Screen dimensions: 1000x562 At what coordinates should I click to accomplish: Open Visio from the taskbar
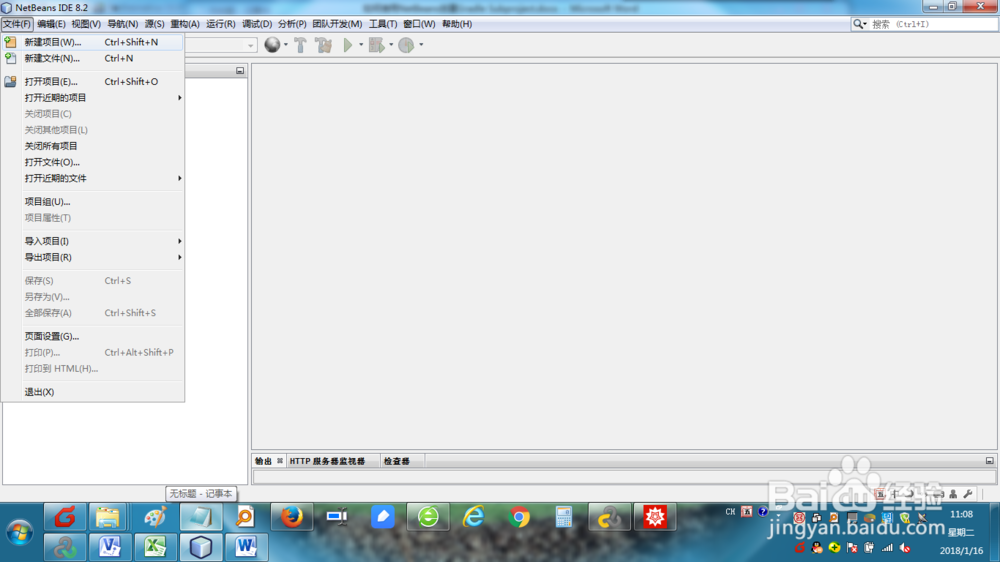click(110, 547)
